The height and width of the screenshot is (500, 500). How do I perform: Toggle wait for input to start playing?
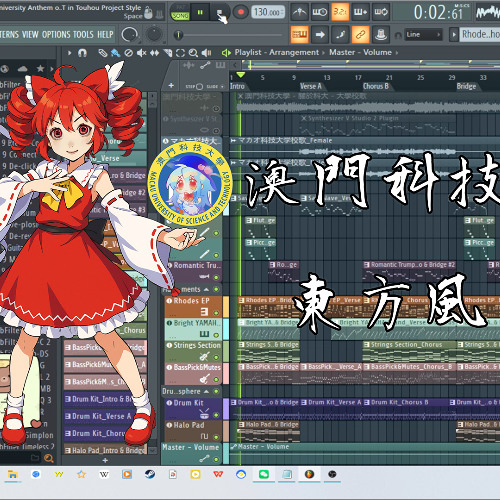(319, 12)
